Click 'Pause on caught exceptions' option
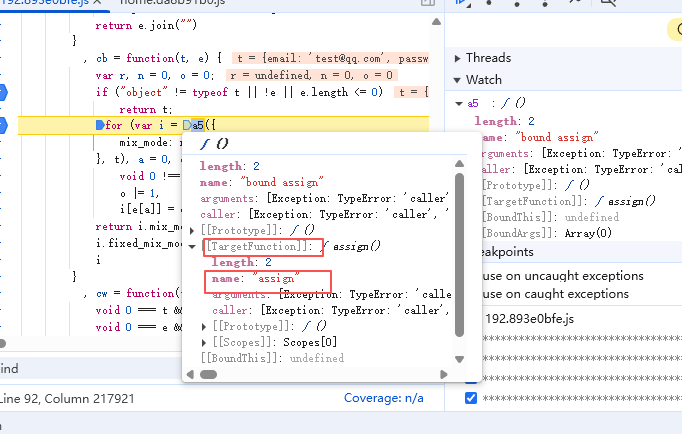This screenshot has width=682, height=434. (555, 294)
